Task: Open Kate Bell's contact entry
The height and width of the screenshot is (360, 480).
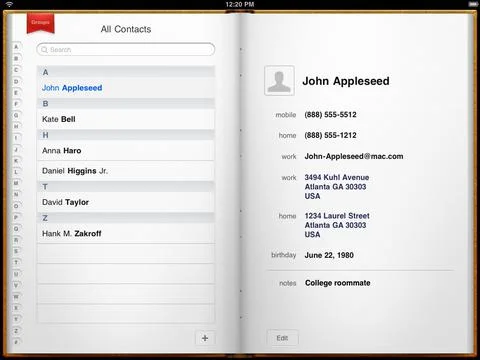Action: [126, 119]
